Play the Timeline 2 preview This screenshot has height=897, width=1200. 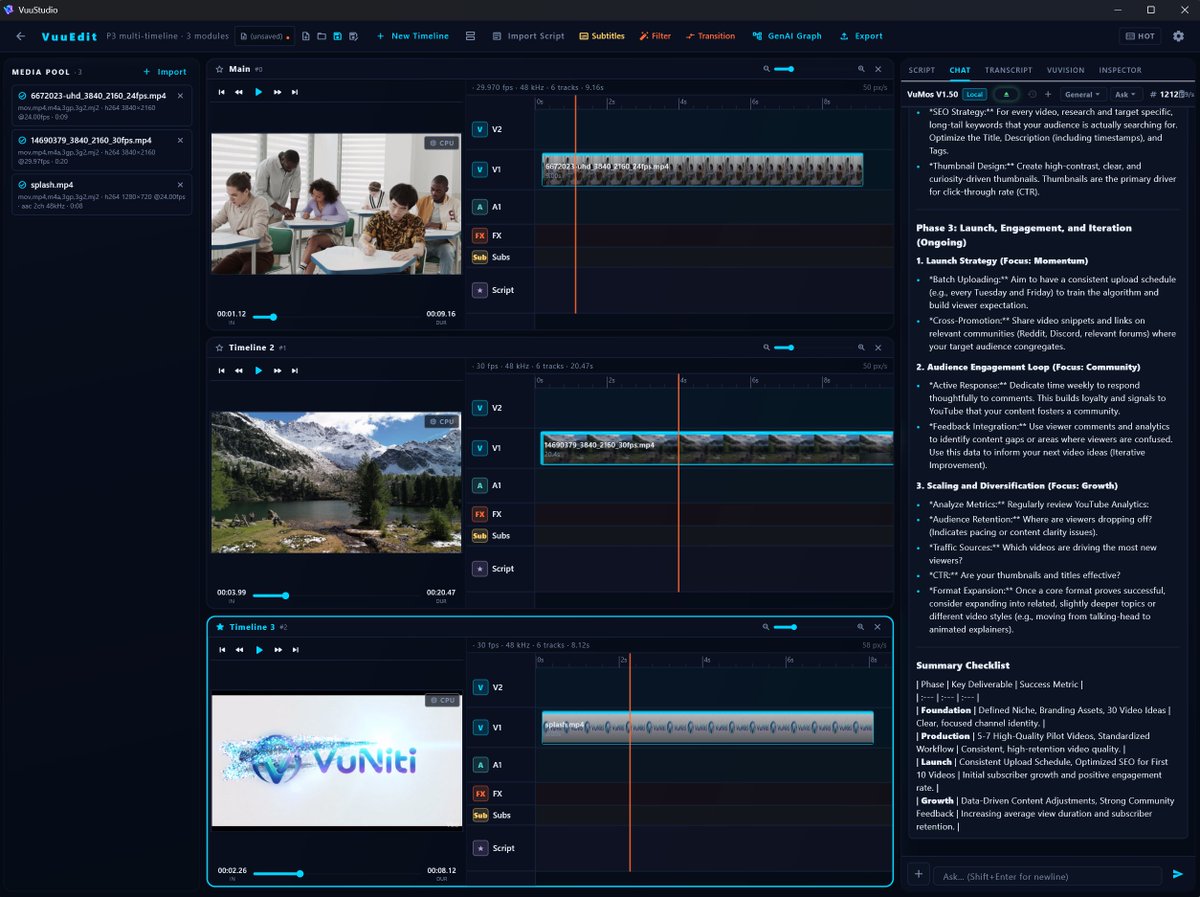point(258,371)
